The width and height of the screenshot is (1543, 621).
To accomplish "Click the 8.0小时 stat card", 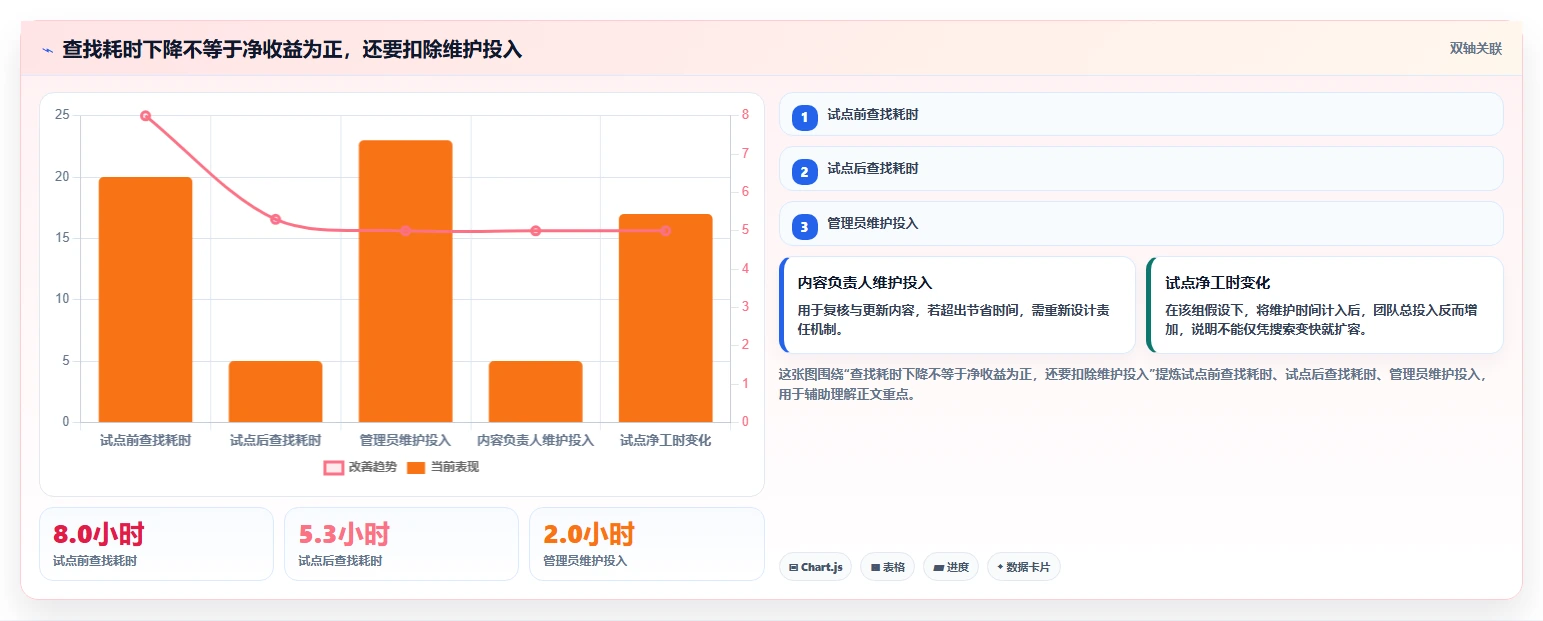I will coord(156,544).
